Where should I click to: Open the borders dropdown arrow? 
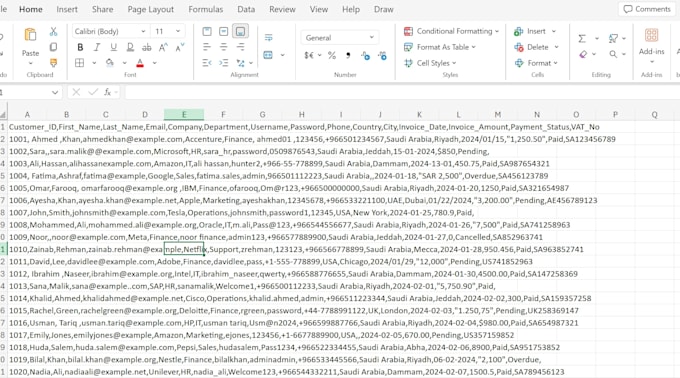click(x=94, y=63)
